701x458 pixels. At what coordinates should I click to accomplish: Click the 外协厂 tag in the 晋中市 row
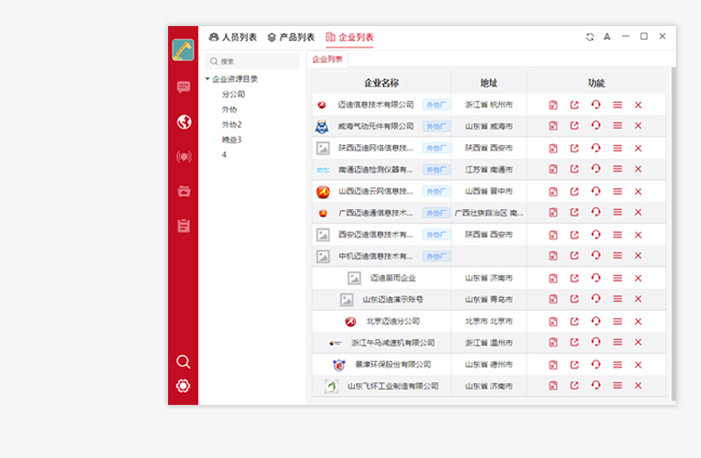click(x=436, y=191)
